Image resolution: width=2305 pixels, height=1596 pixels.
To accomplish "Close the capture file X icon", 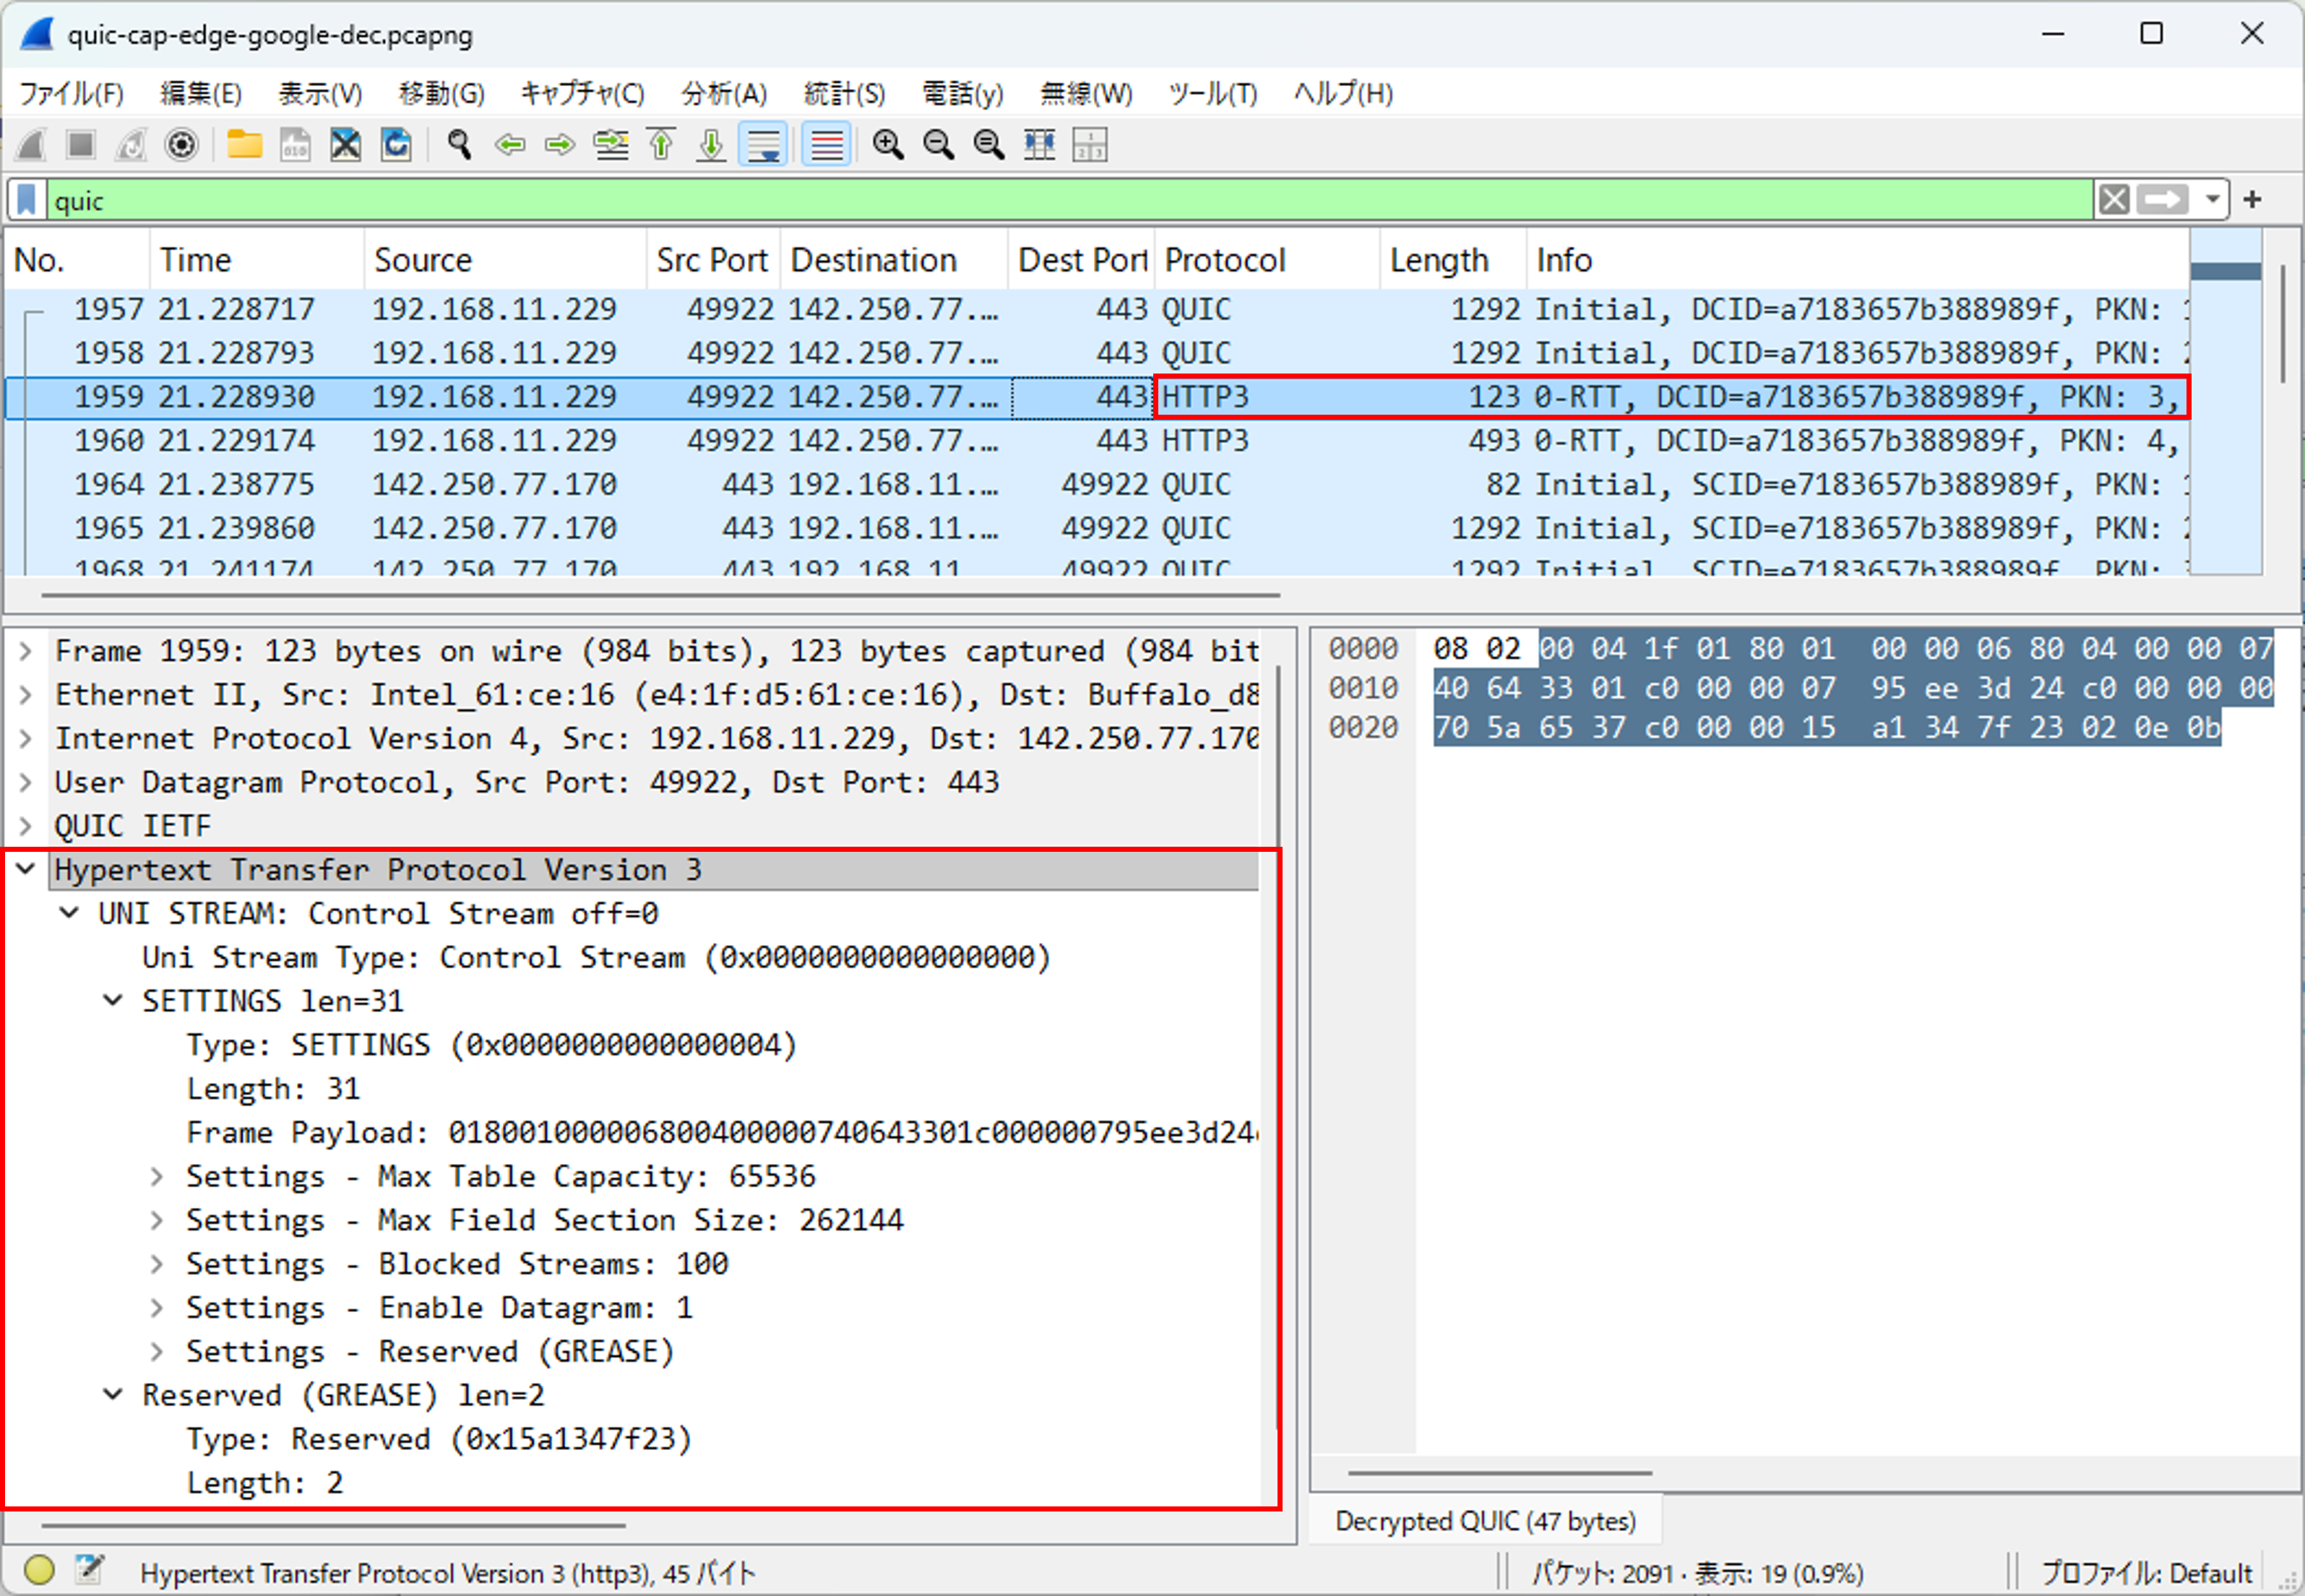I will [x=346, y=145].
